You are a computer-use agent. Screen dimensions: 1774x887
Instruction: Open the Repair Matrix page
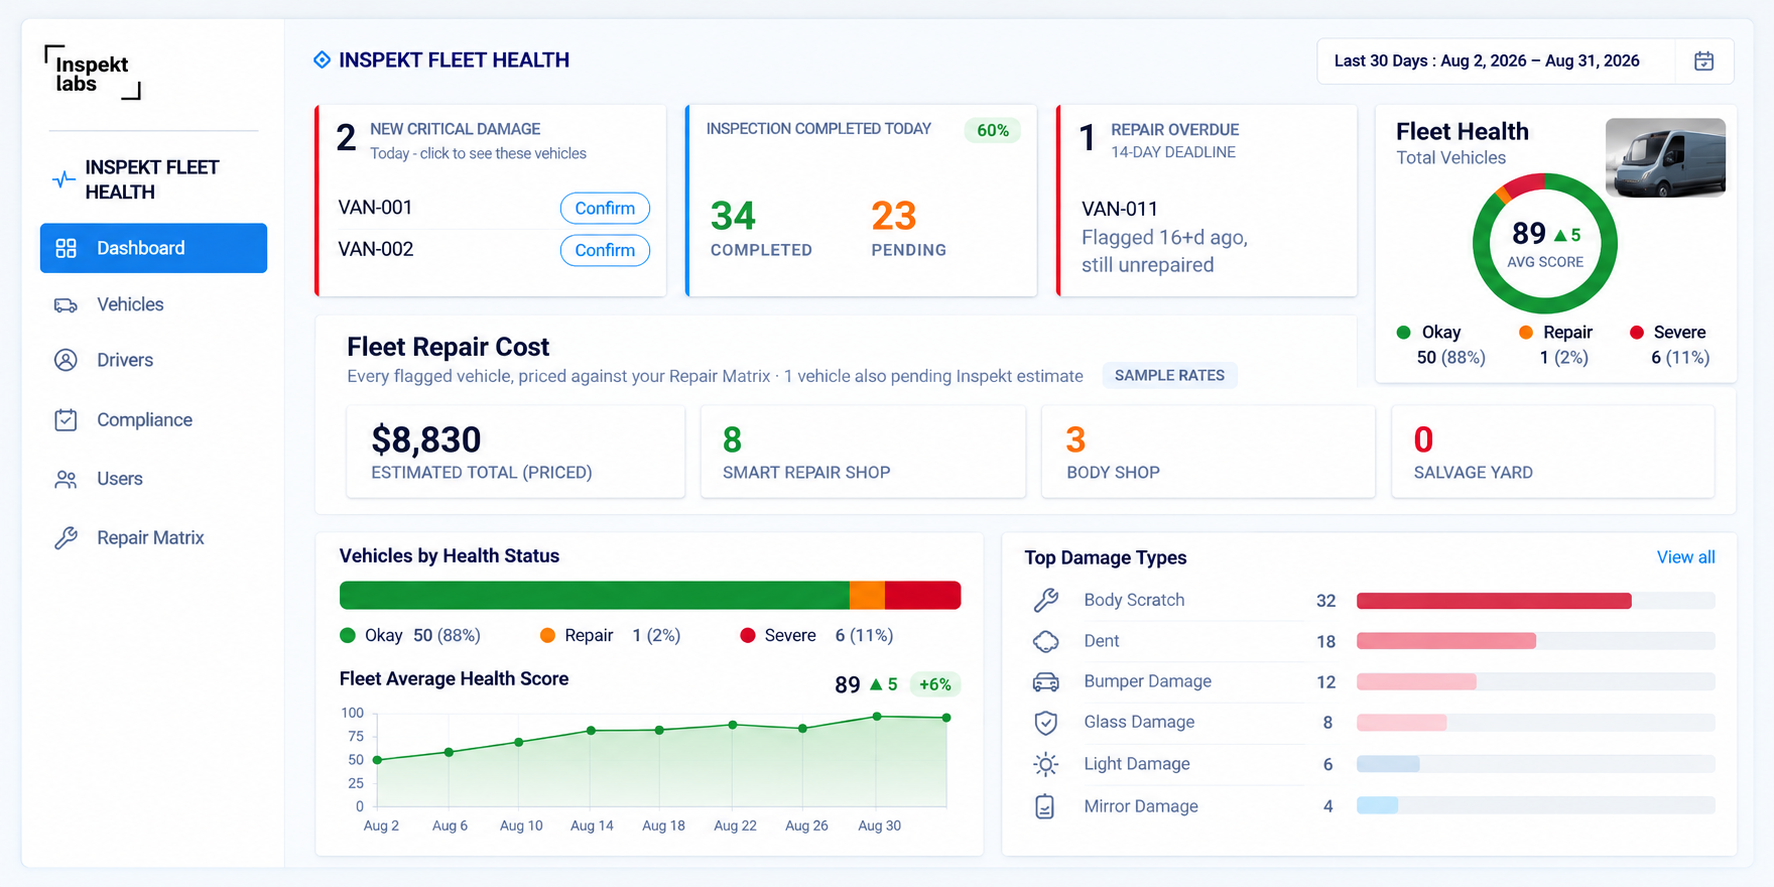pos(150,538)
